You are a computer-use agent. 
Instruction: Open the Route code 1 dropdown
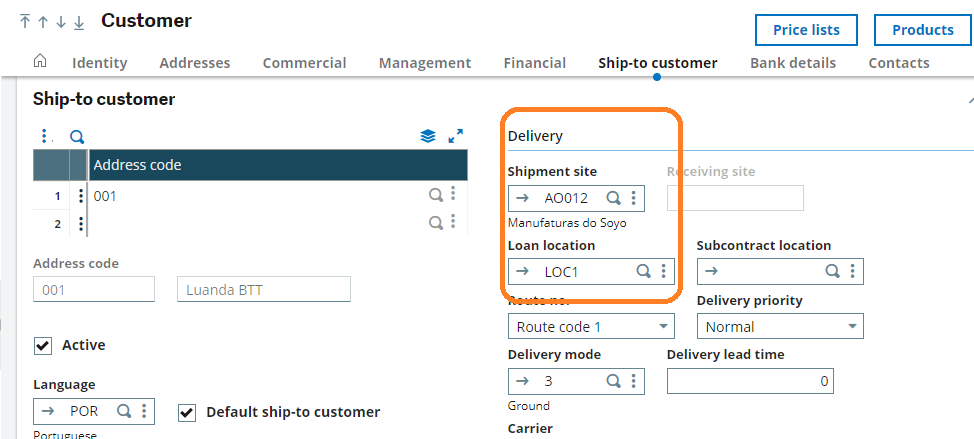pos(664,327)
